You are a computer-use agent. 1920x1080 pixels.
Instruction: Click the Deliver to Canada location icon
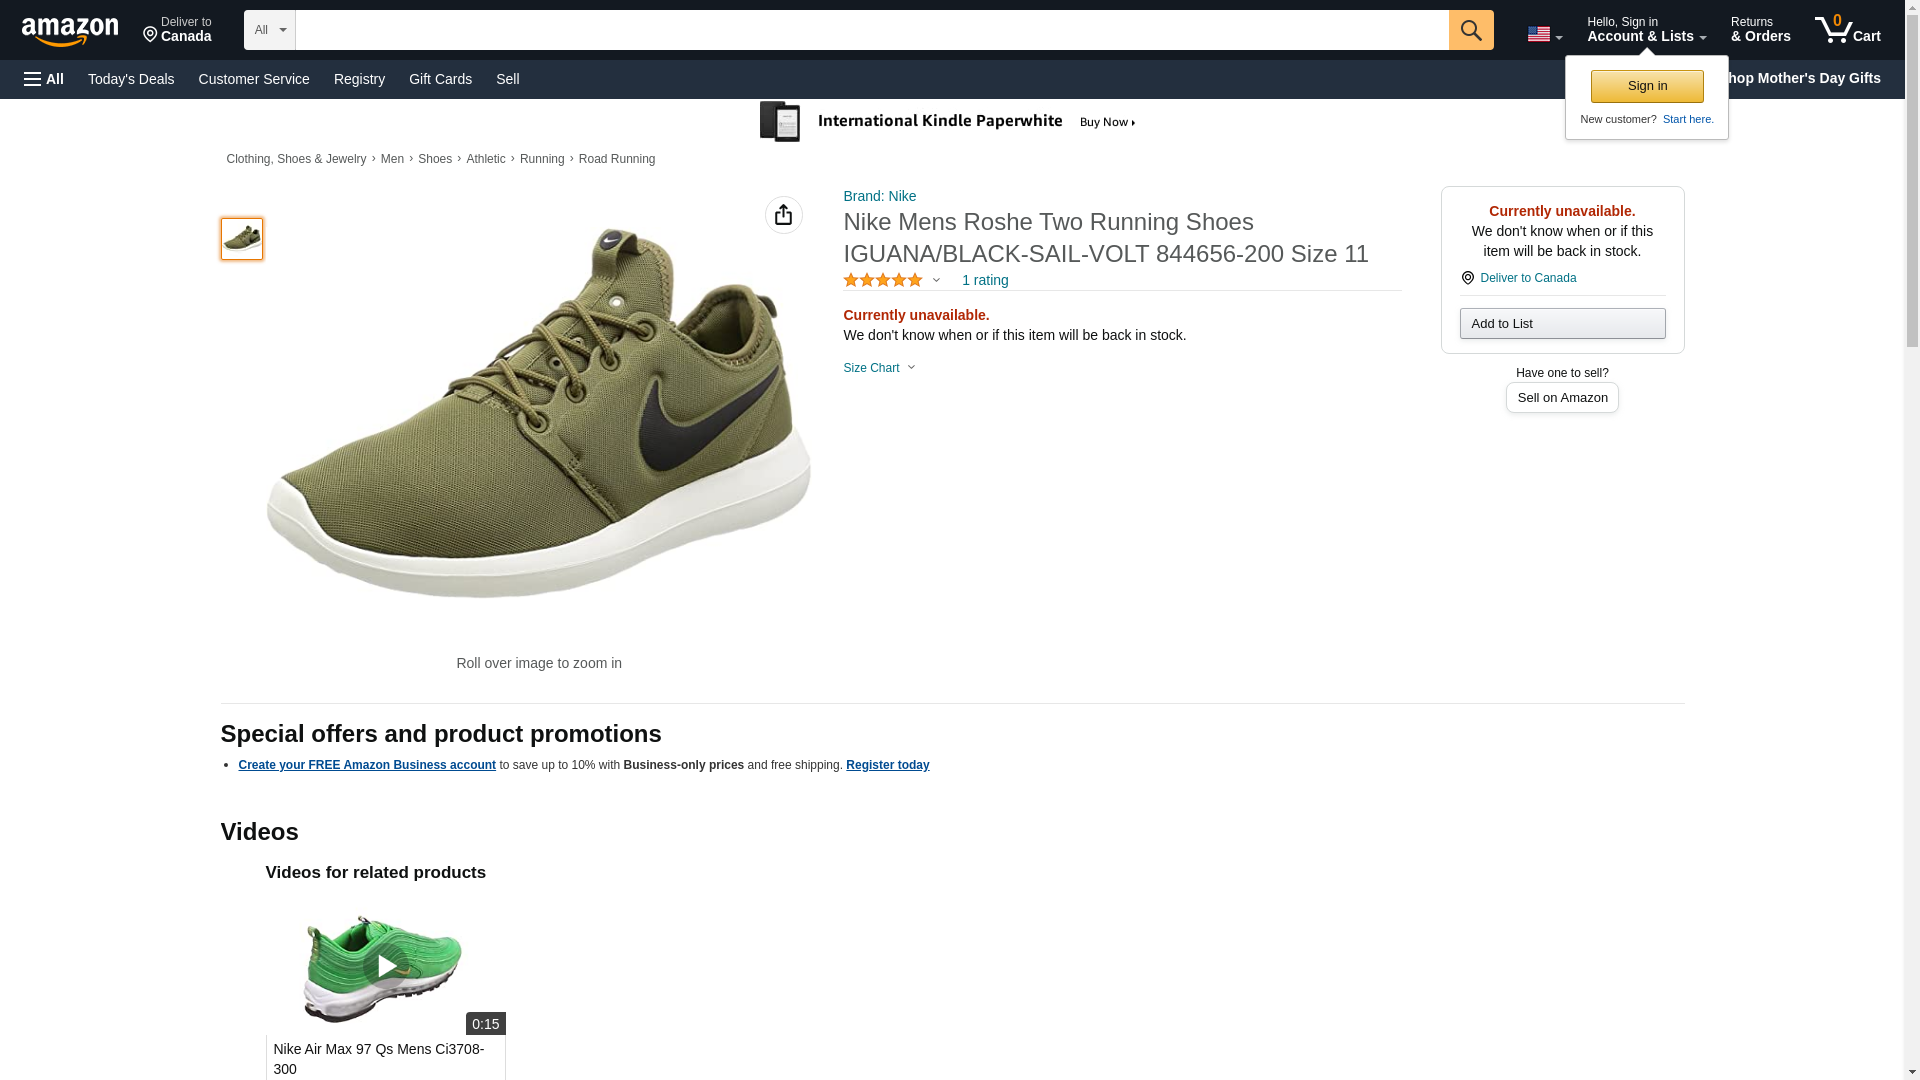(x=1468, y=278)
